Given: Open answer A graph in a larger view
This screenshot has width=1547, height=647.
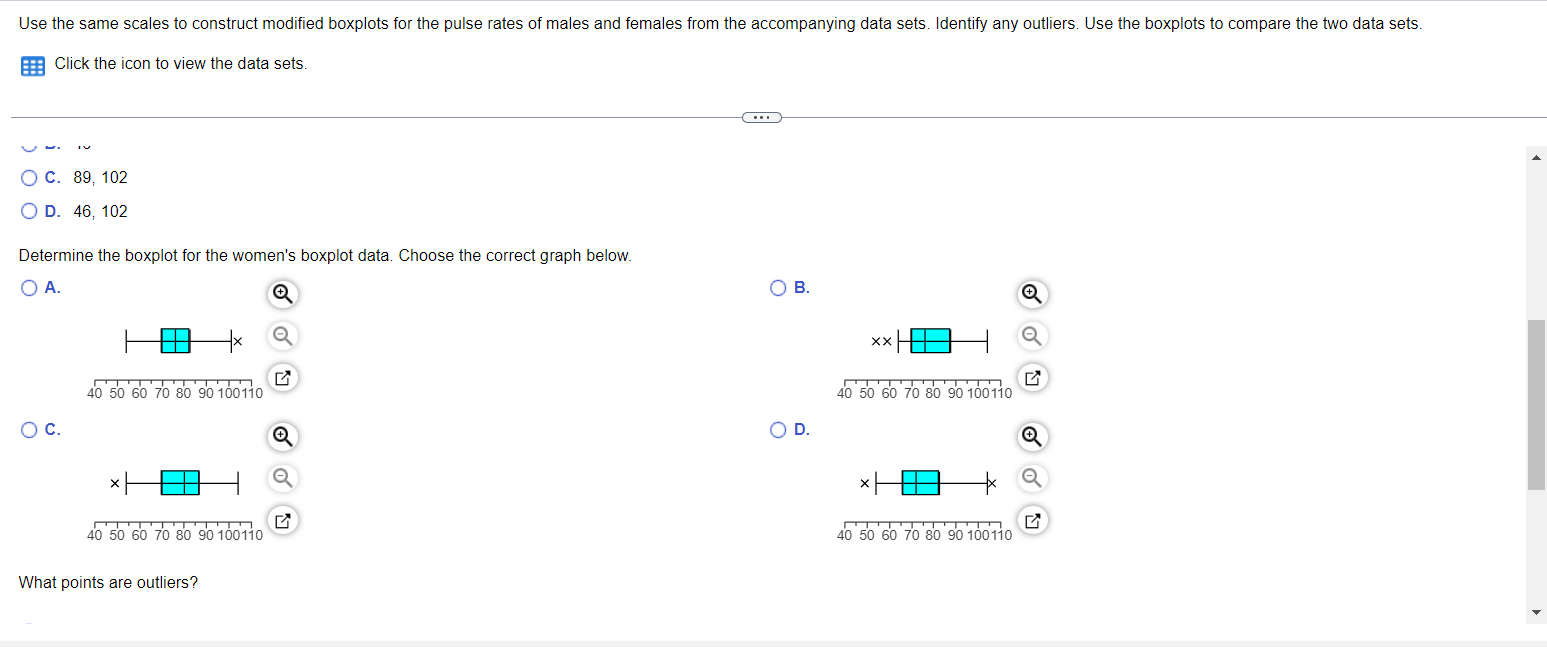Looking at the screenshot, I should point(282,378).
